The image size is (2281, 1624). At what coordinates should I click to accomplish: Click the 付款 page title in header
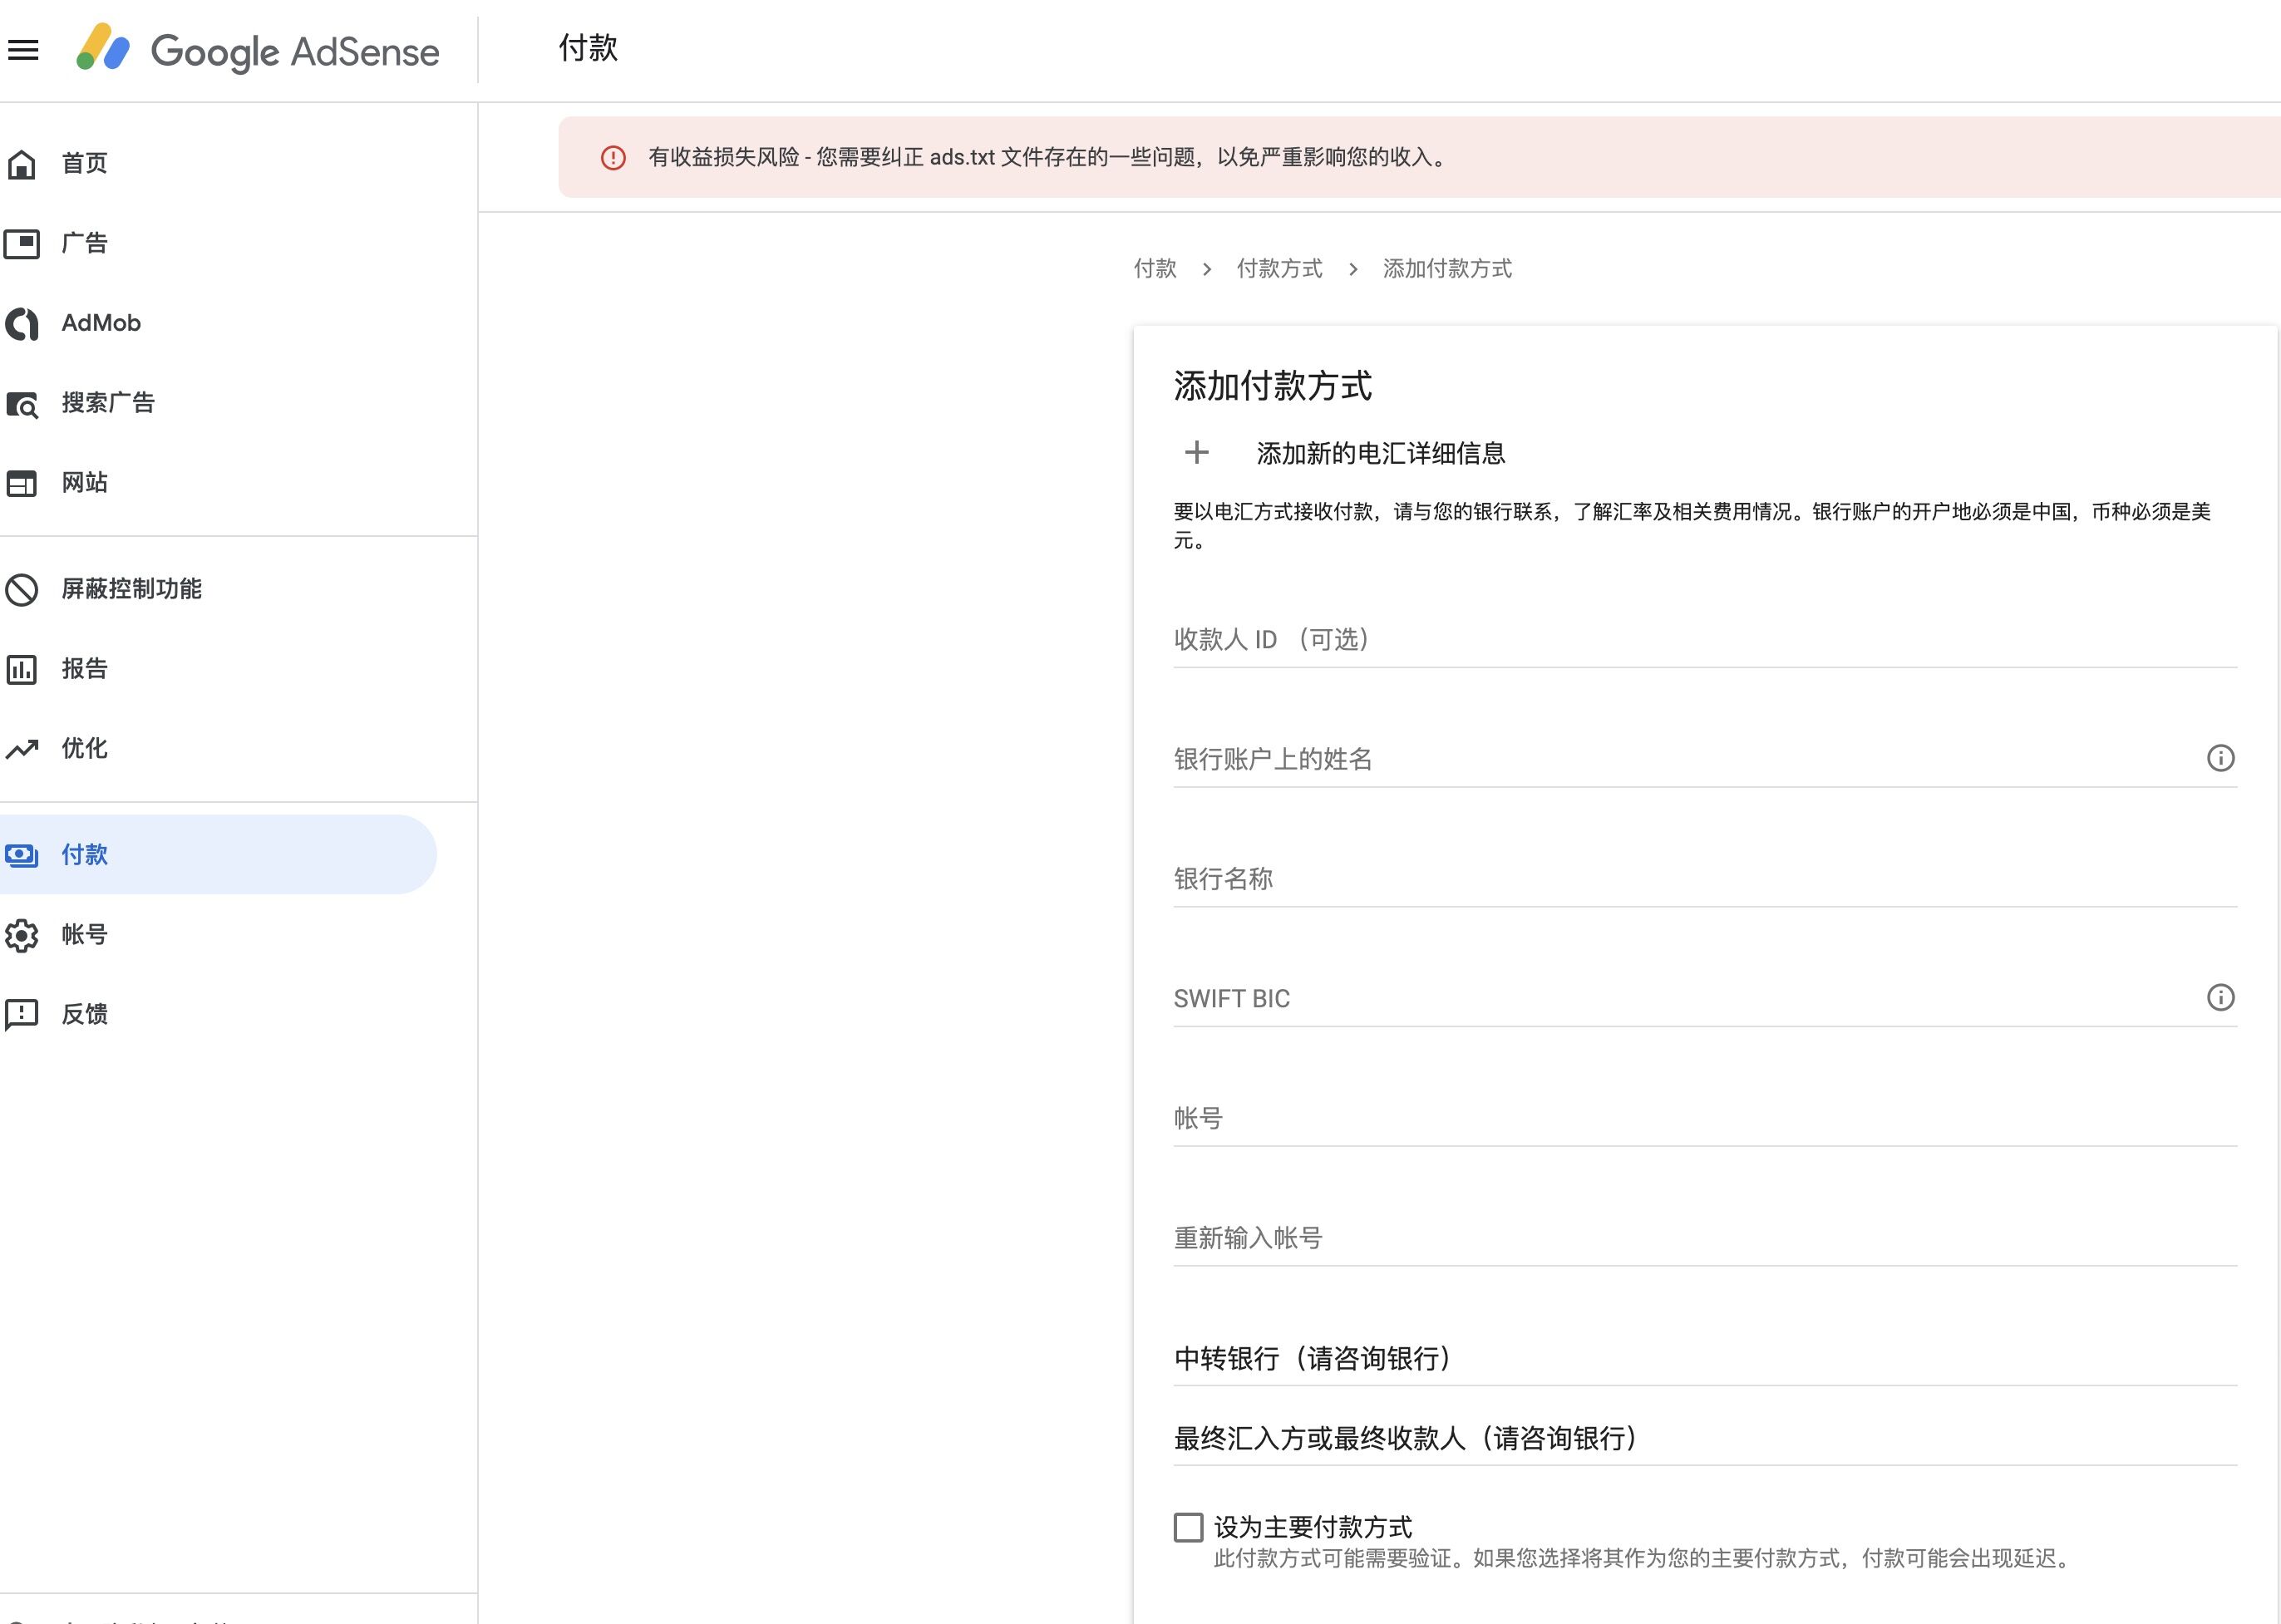588,48
